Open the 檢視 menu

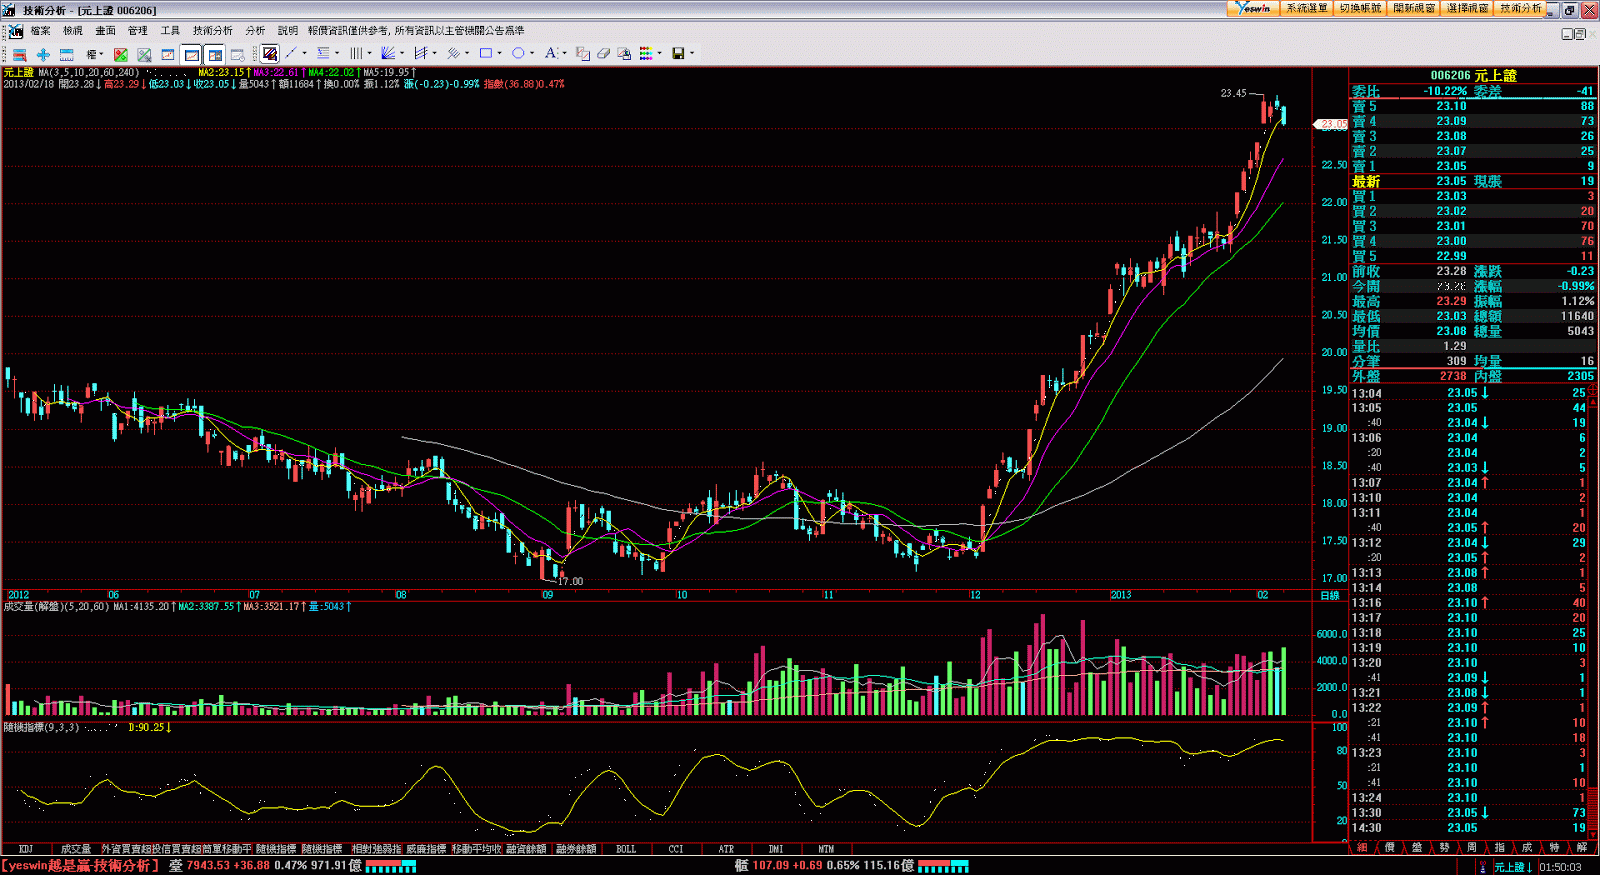(x=73, y=31)
